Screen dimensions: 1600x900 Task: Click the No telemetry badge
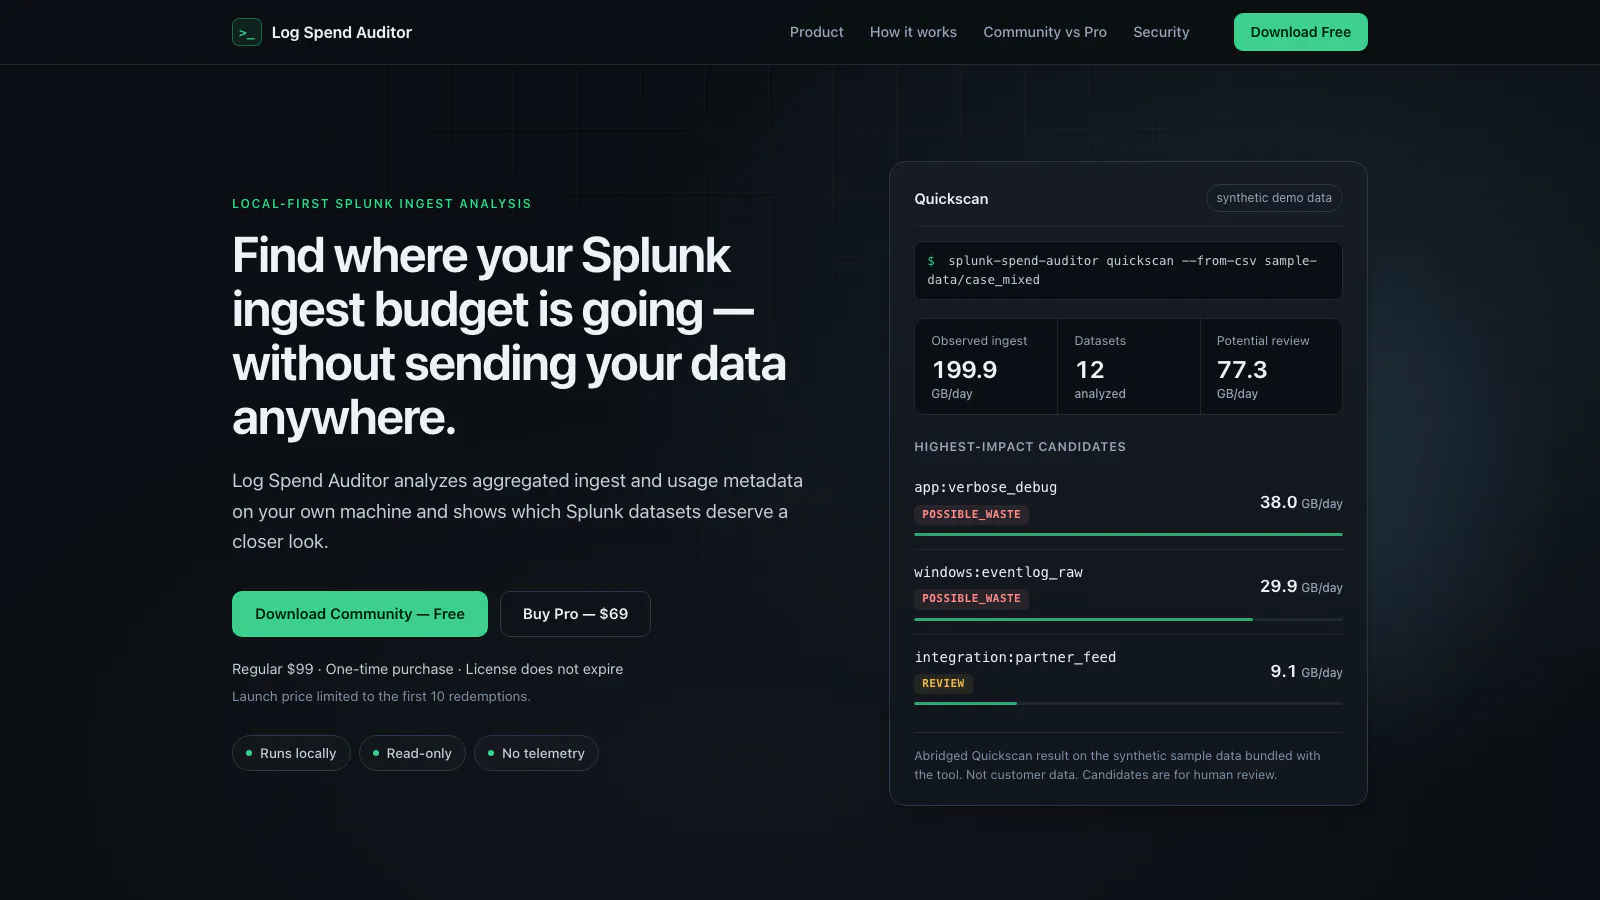[x=536, y=753]
